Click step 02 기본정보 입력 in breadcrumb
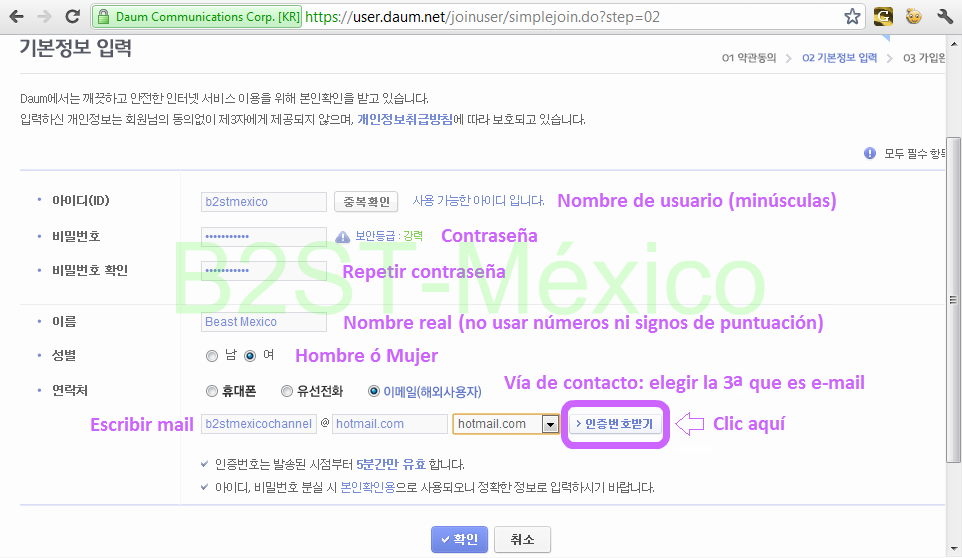The image size is (962, 558). click(x=839, y=58)
